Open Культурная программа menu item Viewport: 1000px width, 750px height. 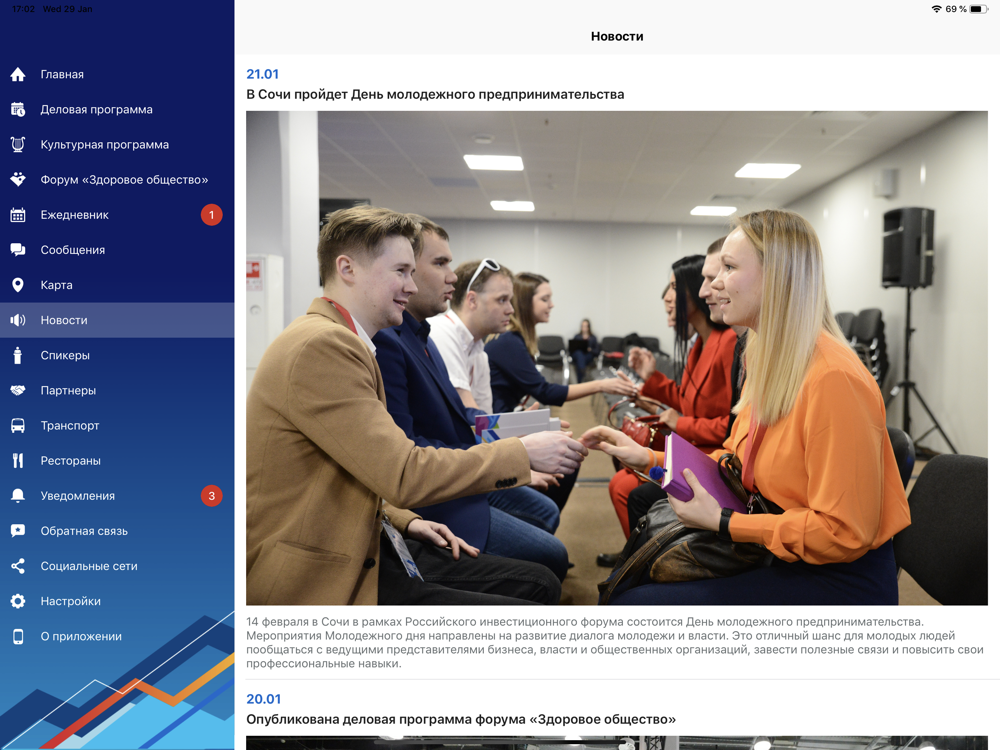pyautogui.click(x=117, y=145)
